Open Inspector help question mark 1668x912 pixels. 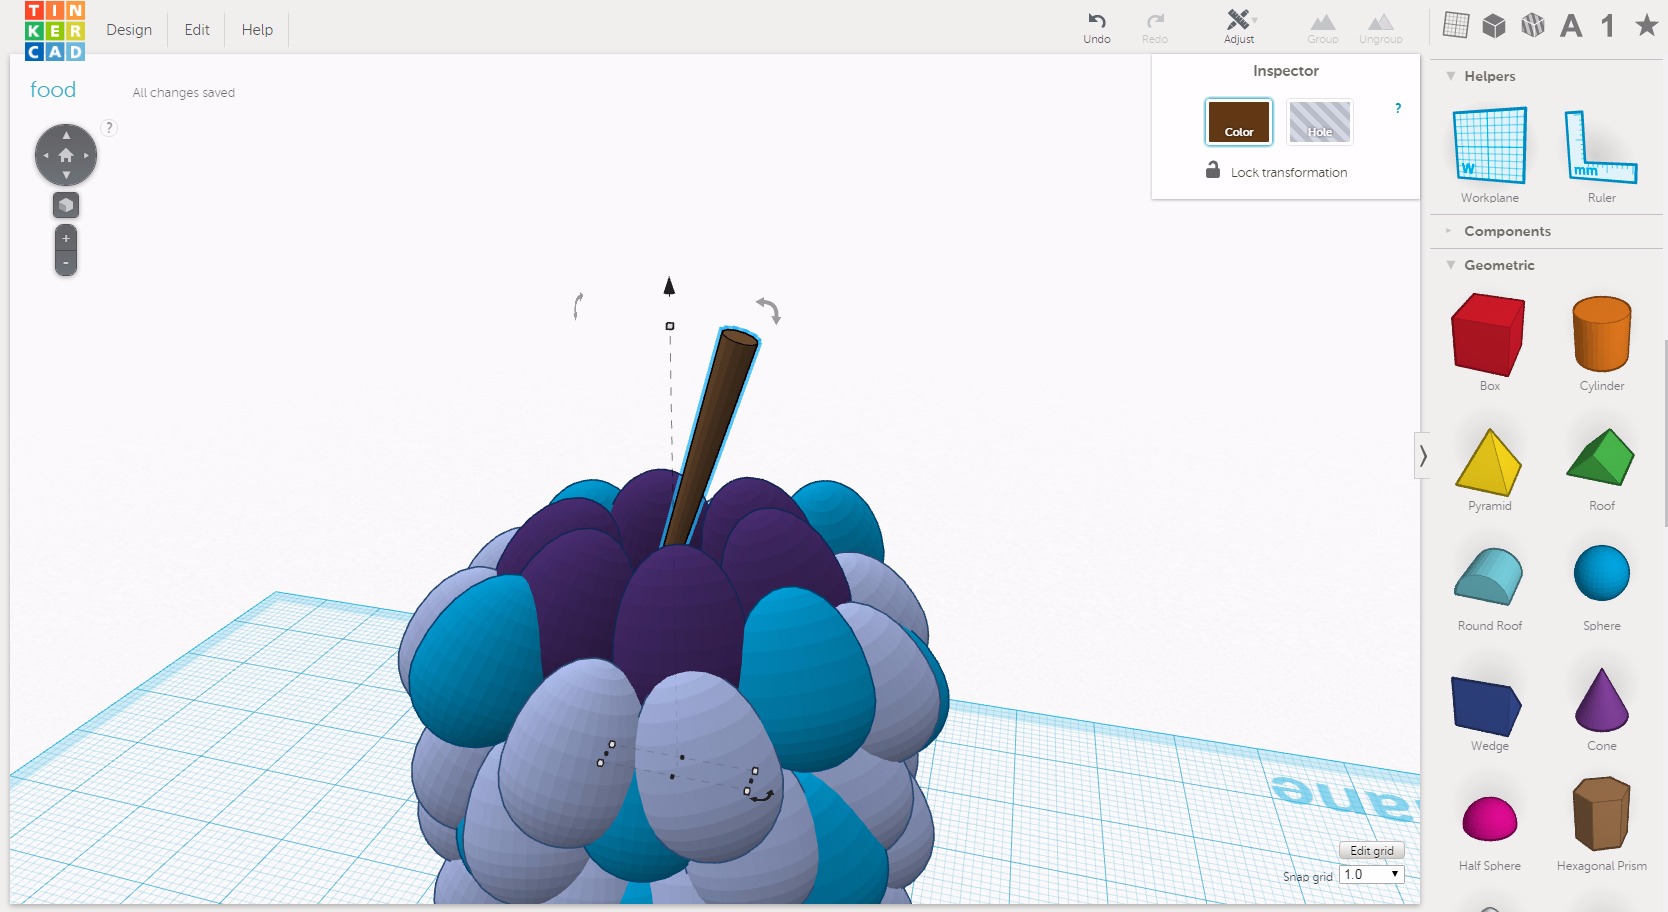(x=1398, y=108)
